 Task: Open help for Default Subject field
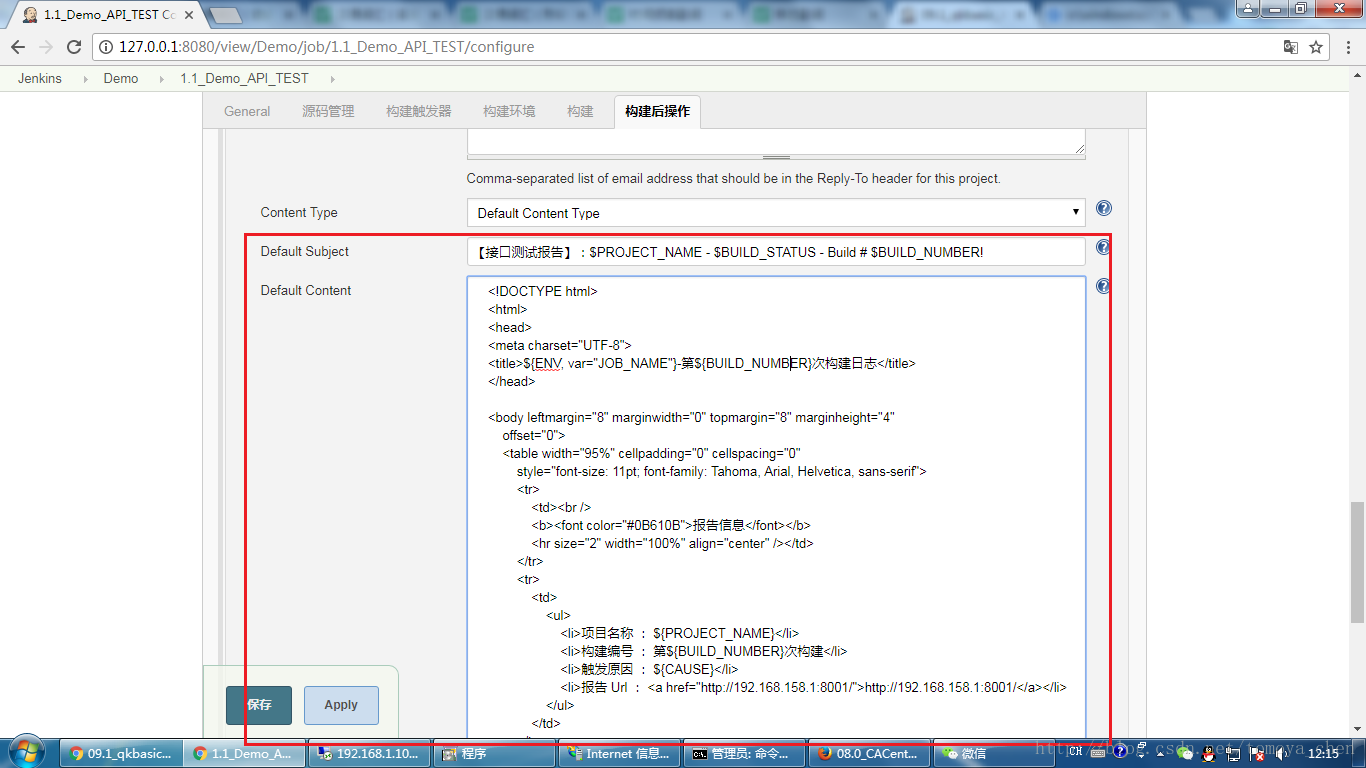pos(1104,247)
